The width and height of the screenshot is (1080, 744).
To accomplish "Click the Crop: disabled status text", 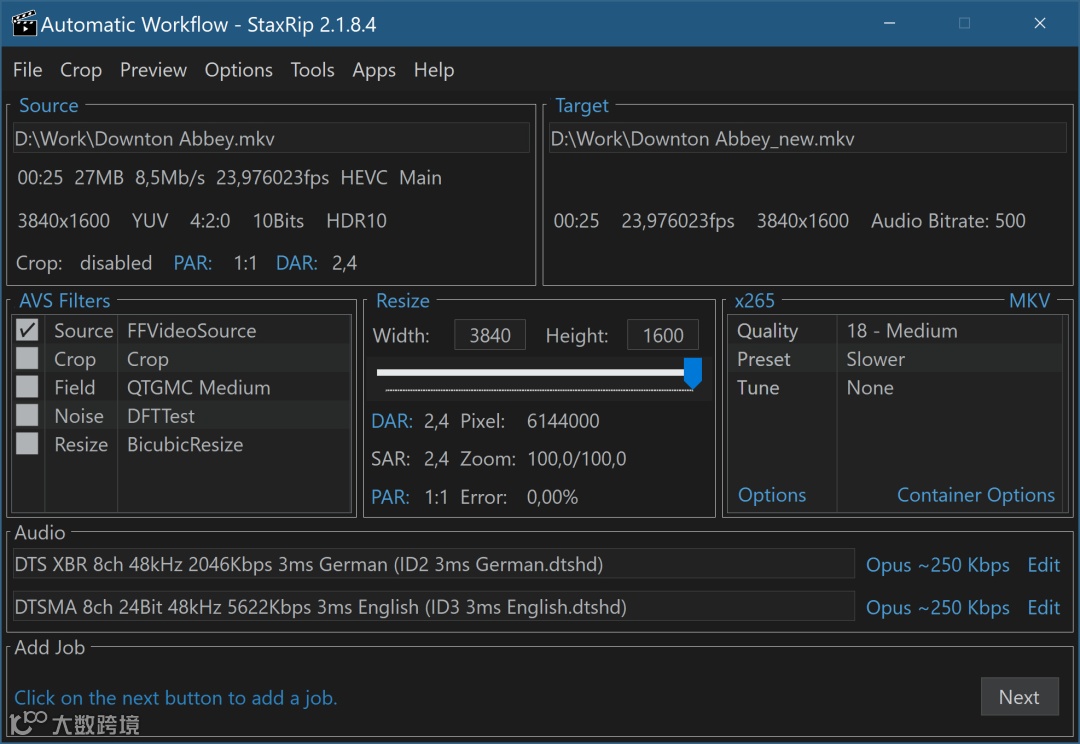I will pos(83,263).
